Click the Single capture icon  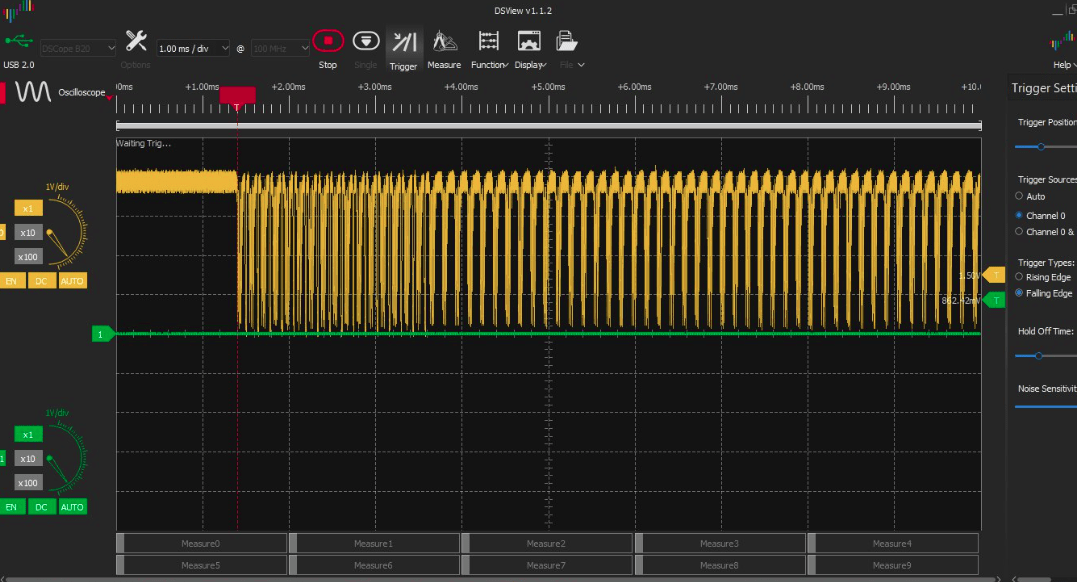366,42
